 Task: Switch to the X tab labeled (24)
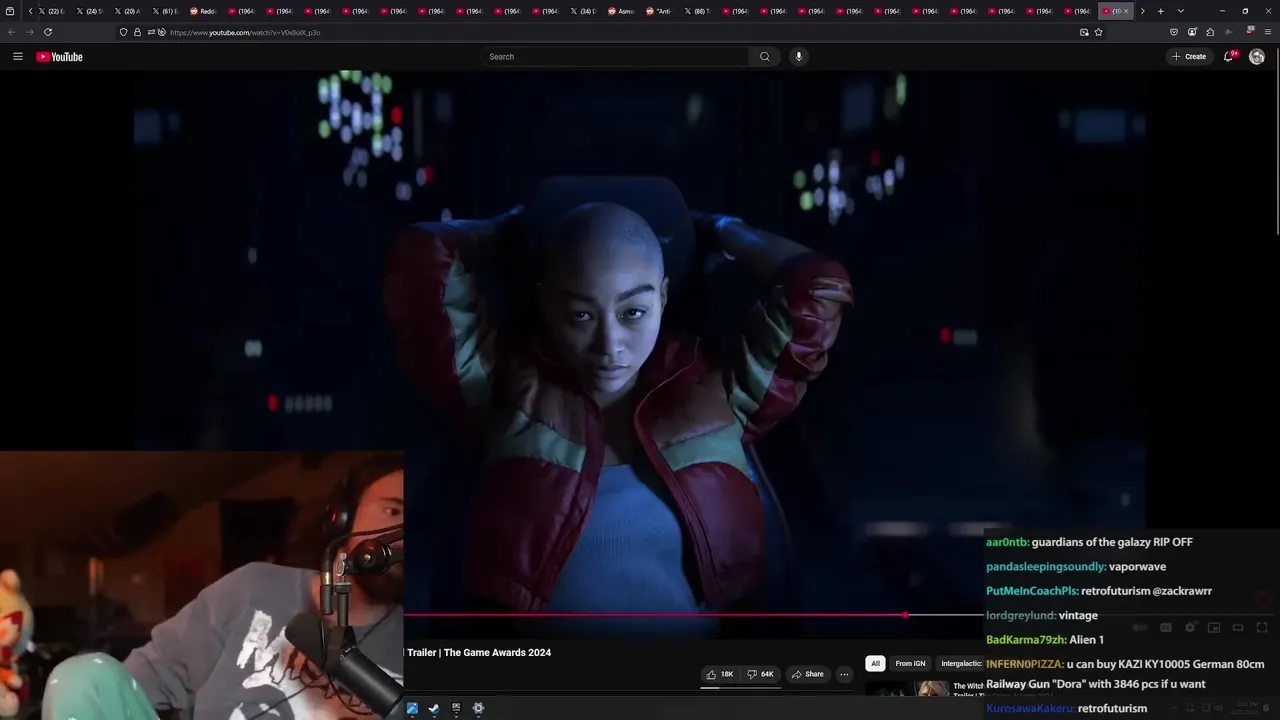(x=92, y=11)
